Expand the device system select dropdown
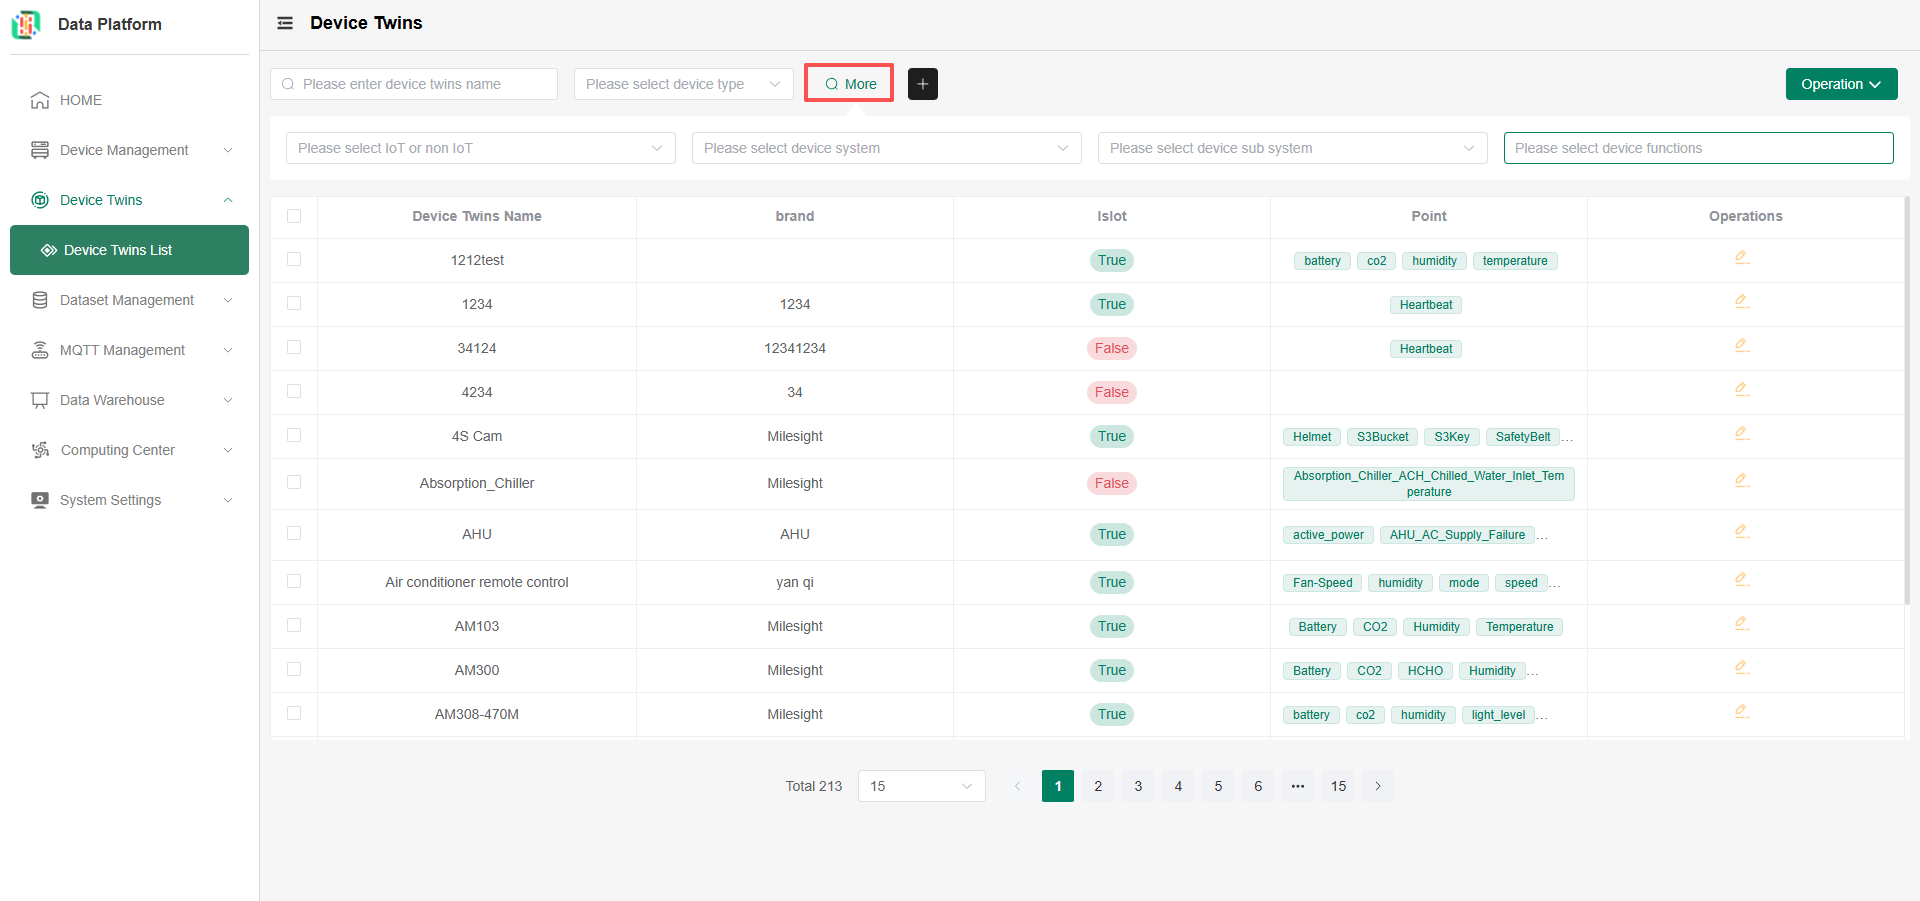The height and width of the screenshot is (901, 1920). click(x=886, y=148)
